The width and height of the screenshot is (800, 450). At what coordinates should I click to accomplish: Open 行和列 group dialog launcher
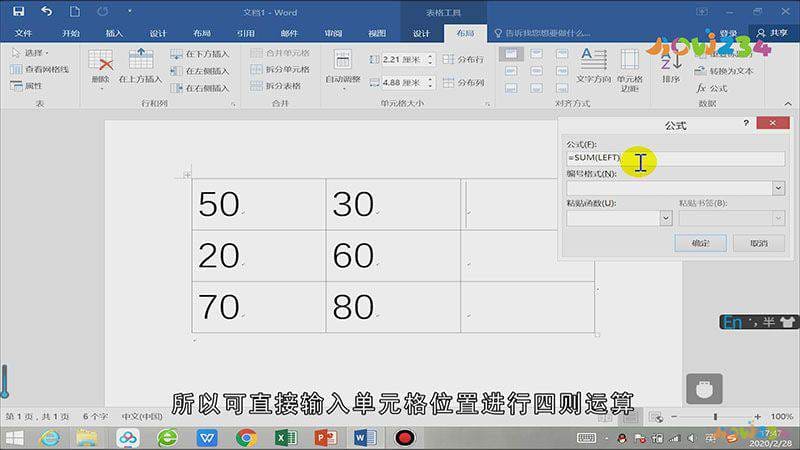[x=233, y=104]
